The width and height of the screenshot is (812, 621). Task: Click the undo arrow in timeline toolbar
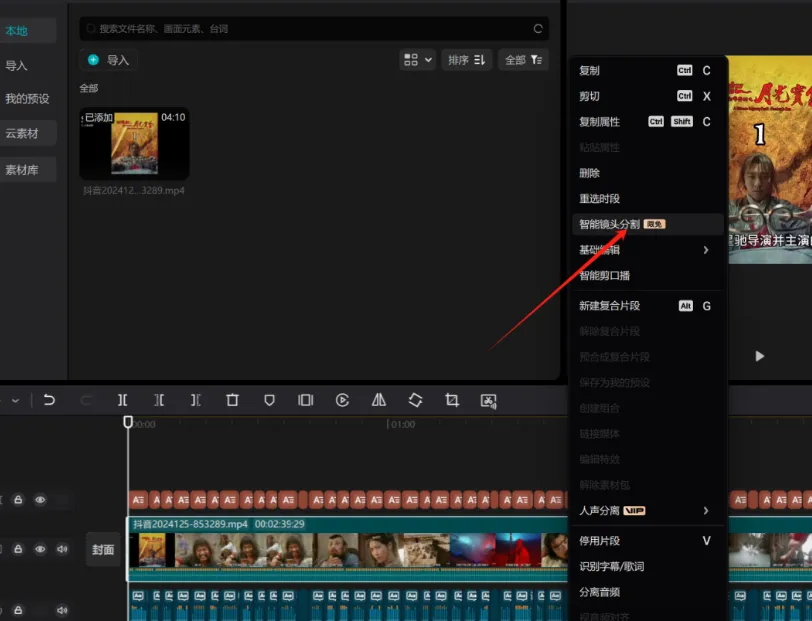click(x=49, y=400)
